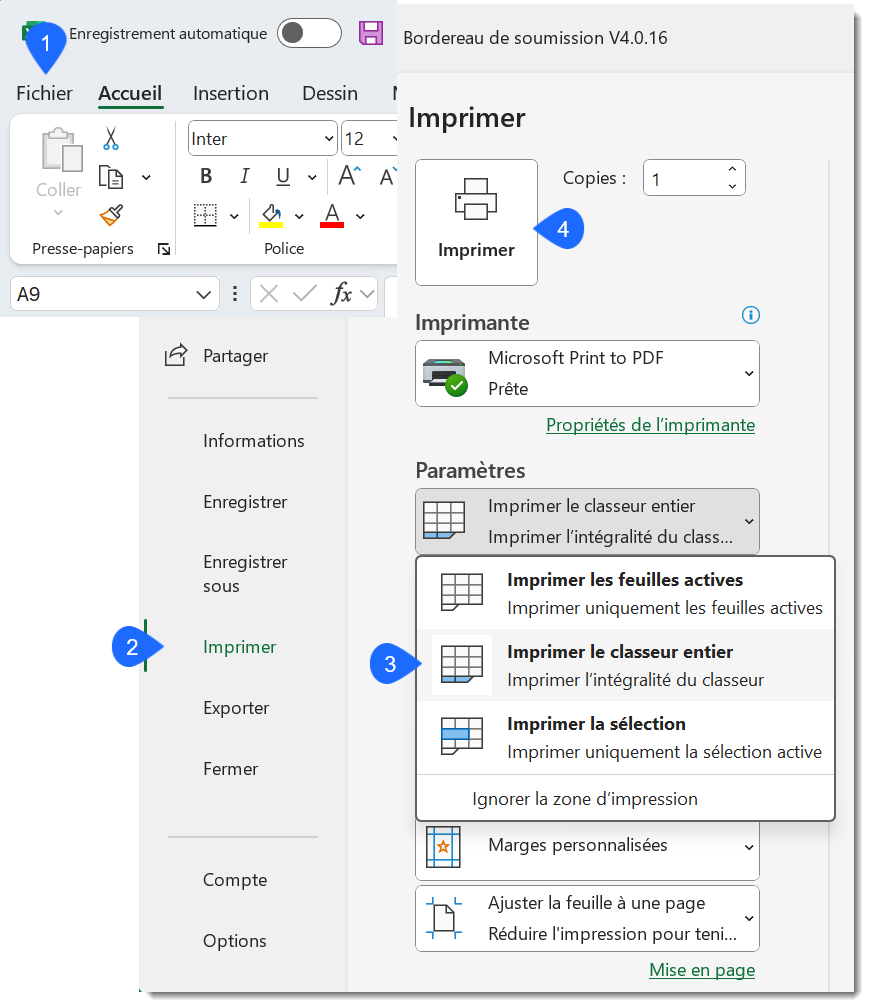Open the Insertion ribbon tab
This screenshot has height=1007, width=869.
click(x=231, y=93)
